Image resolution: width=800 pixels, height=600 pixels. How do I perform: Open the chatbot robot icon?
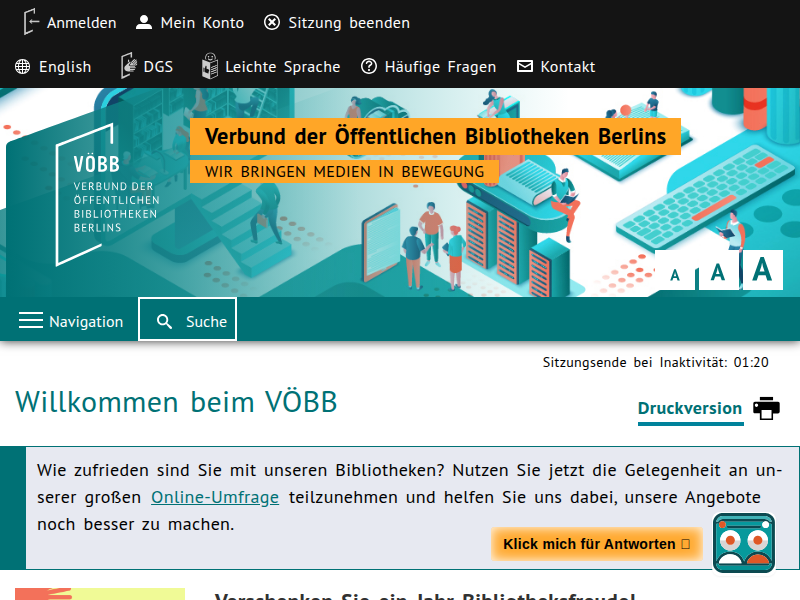click(x=744, y=543)
